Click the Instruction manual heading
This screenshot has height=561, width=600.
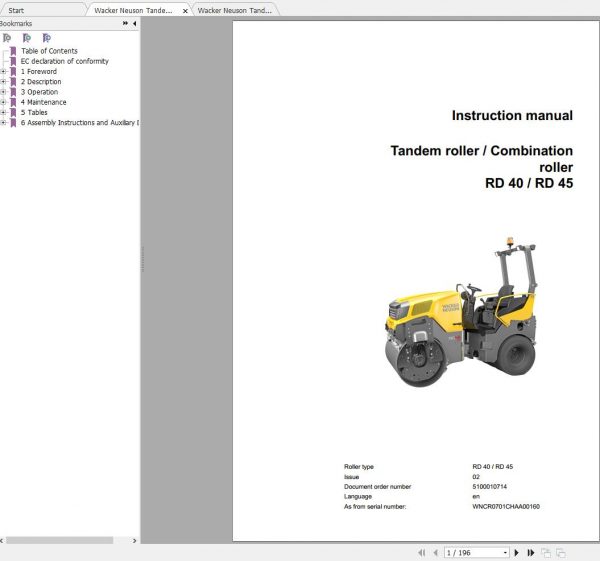tap(512, 116)
